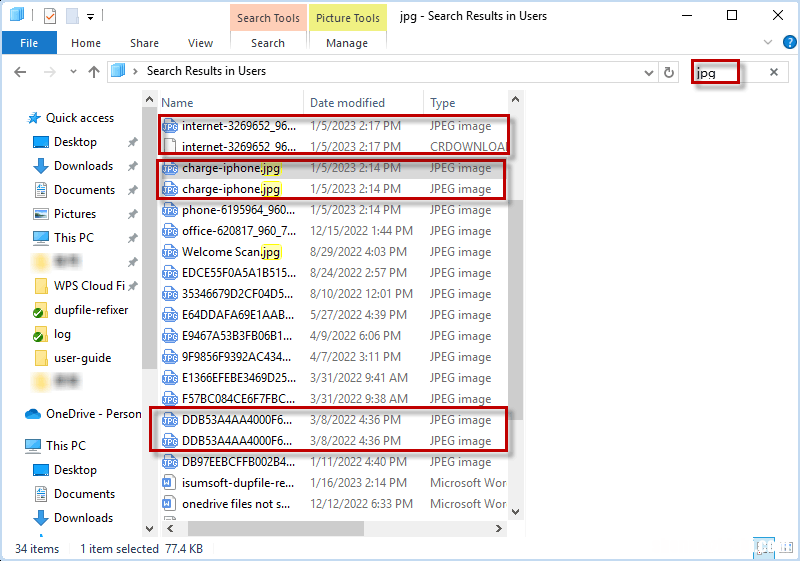Open pinned Downloads under Quick access
800x561 pixels.
[83, 166]
